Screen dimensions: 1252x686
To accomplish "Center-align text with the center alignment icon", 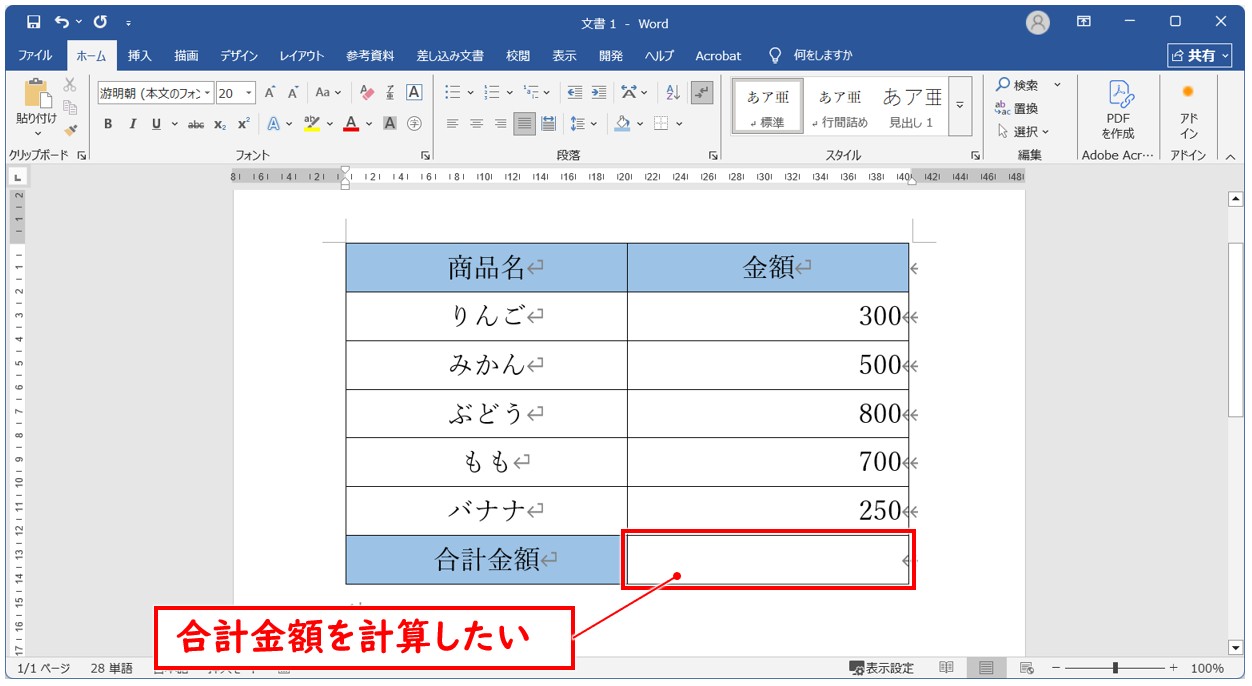I will [x=476, y=124].
